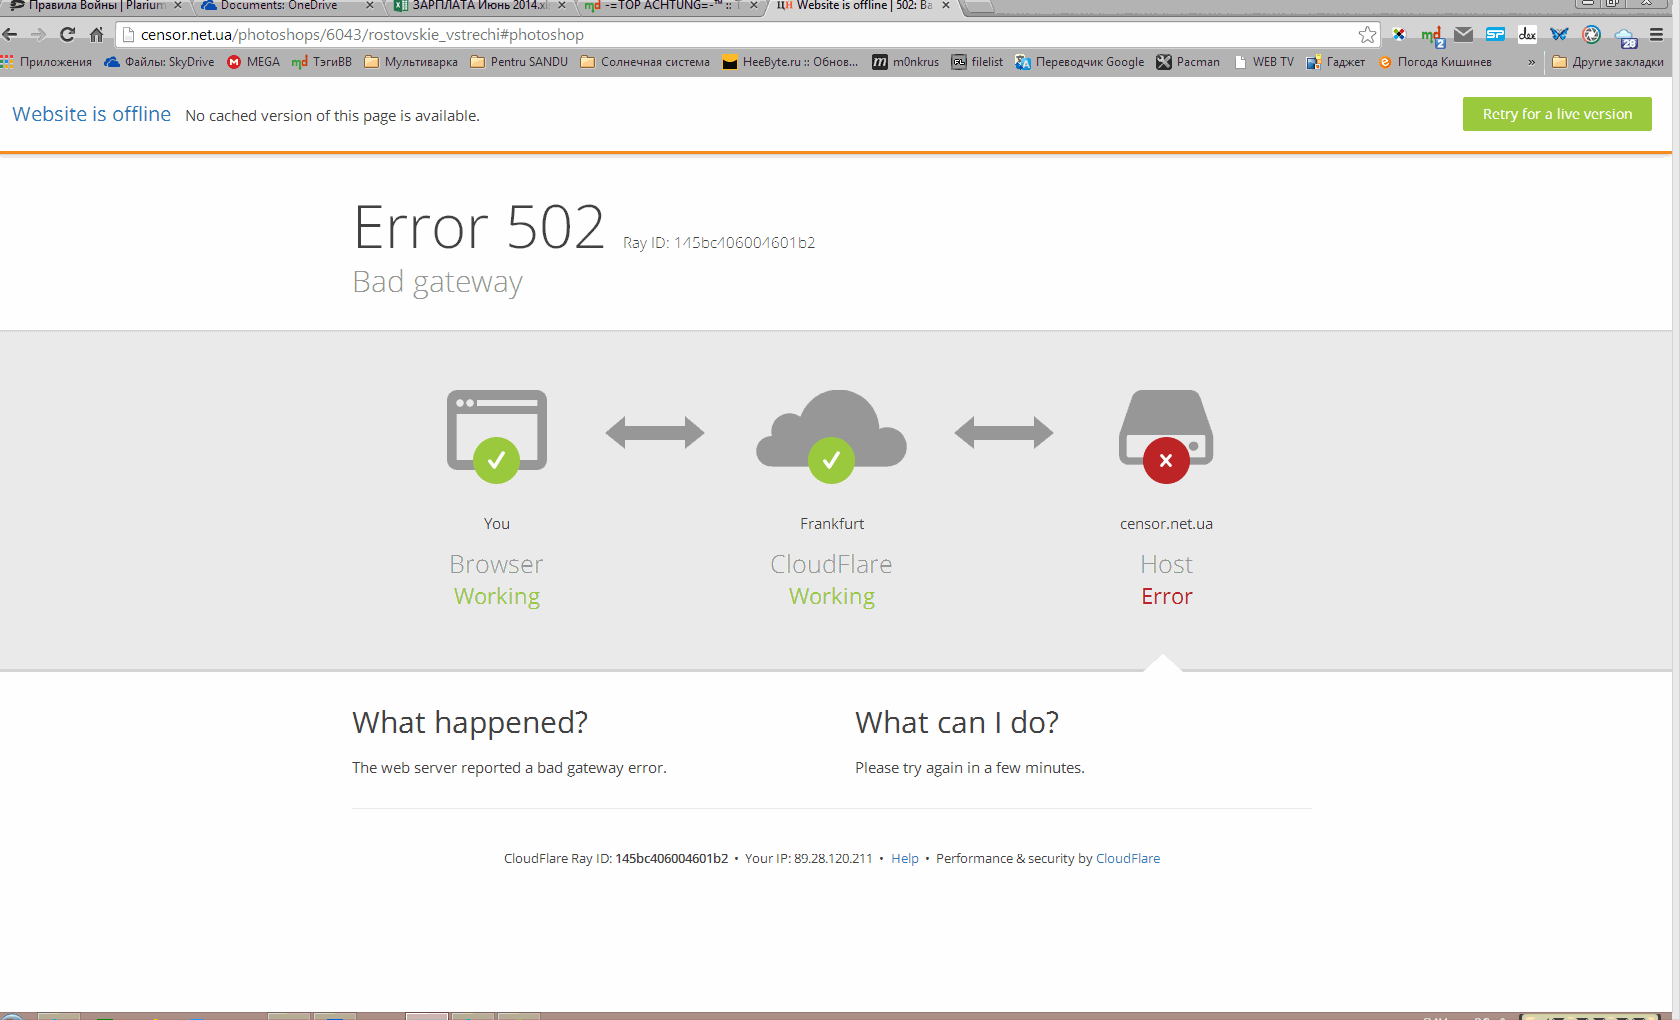Open the m0nkrus bookmark
1680x1020 pixels.
[x=906, y=62]
